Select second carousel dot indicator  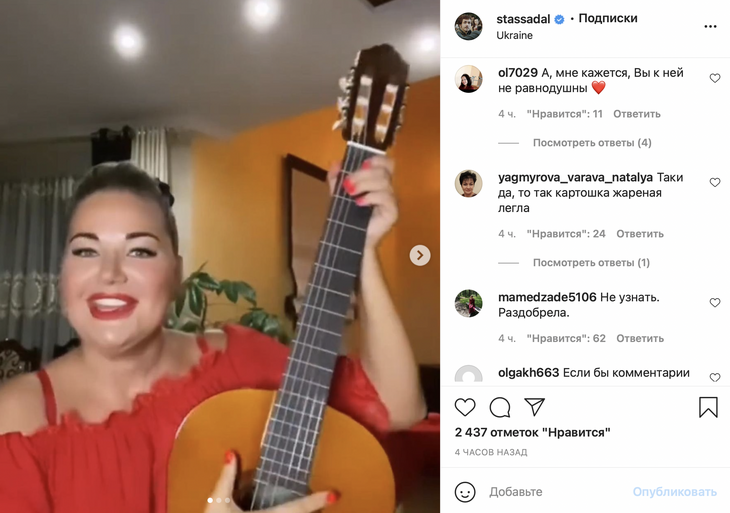219,500
